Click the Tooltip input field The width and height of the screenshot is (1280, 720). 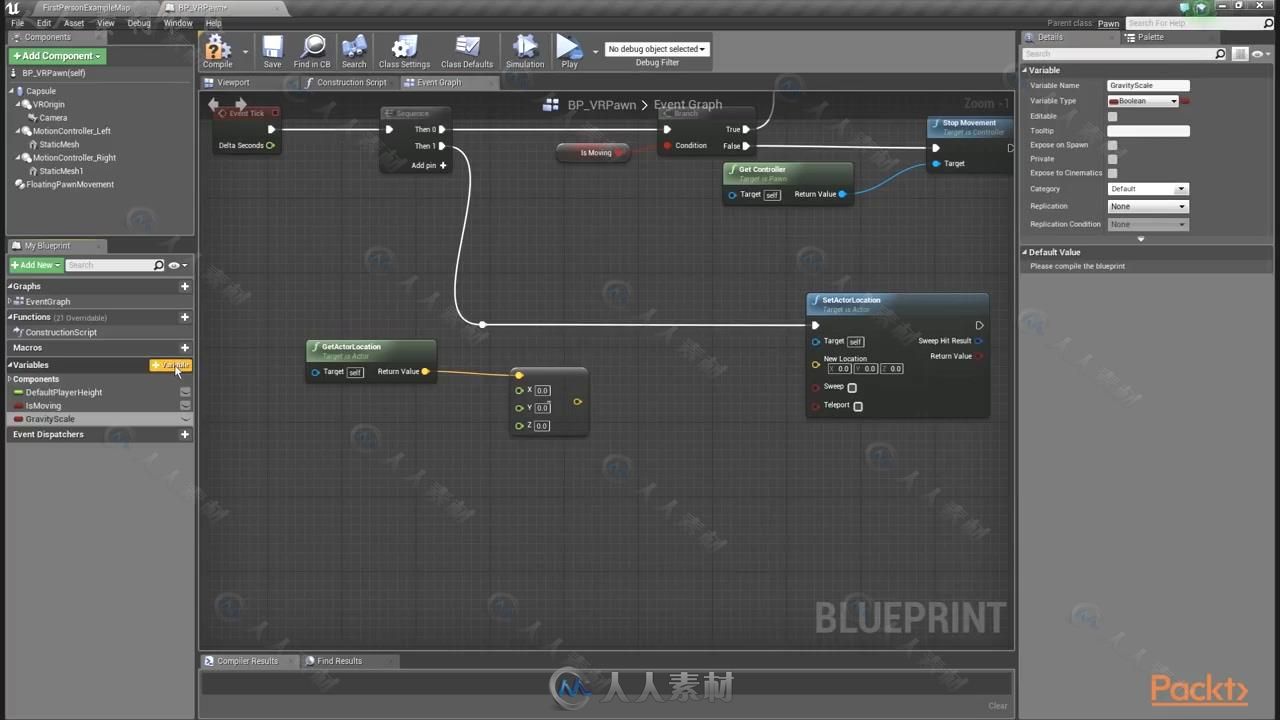click(1148, 131)
